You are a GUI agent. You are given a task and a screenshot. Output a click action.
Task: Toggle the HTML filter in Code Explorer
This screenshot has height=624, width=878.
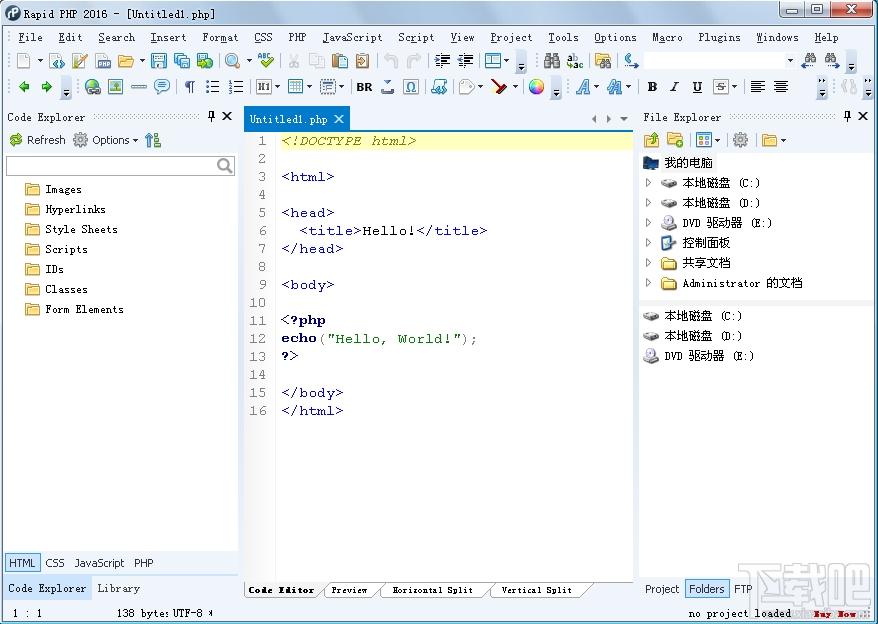tap(22, 563)
